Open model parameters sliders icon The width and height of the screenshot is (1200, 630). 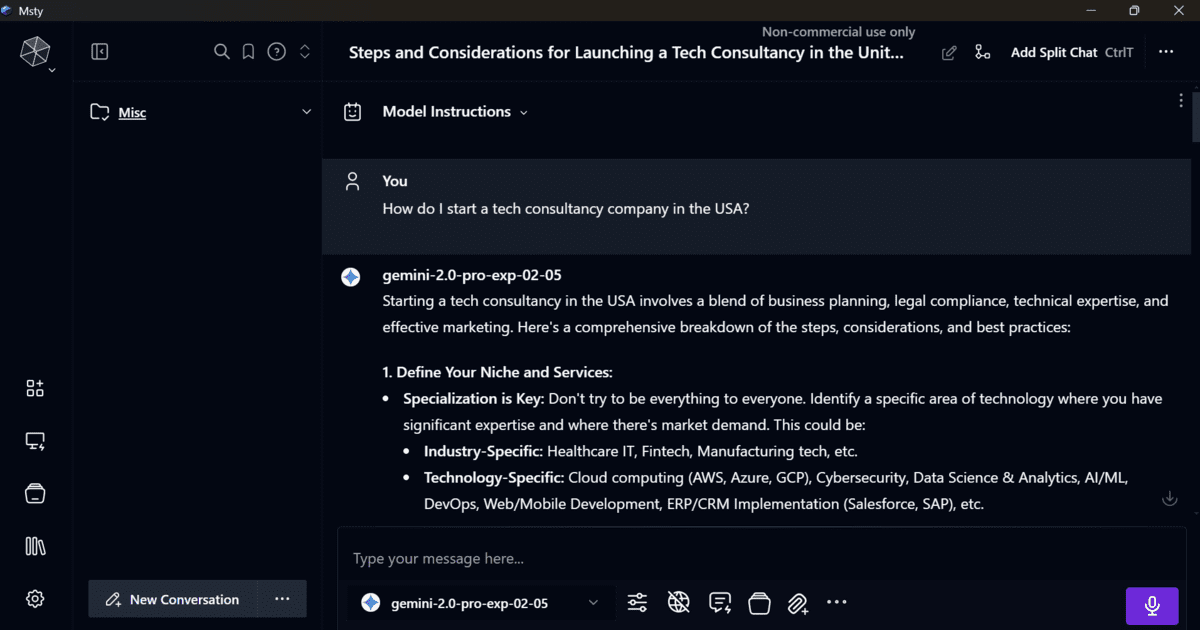(x=637, y=602)
